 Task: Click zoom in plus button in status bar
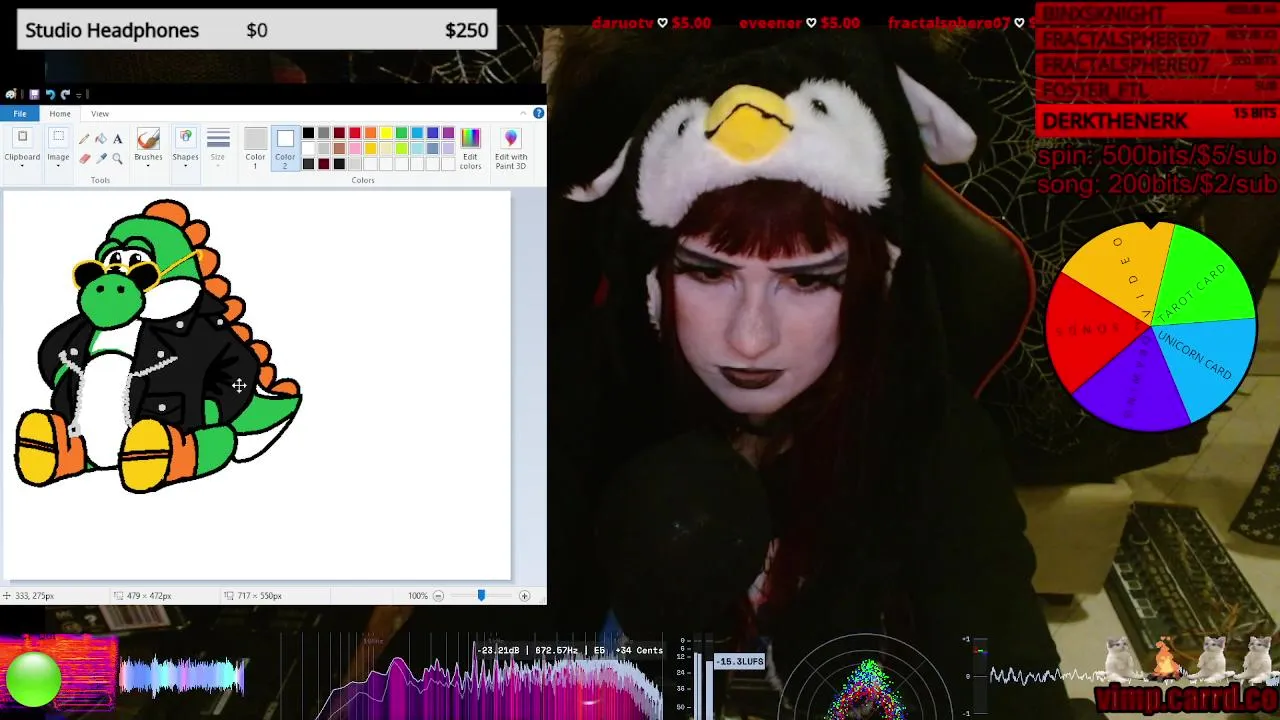524,596
